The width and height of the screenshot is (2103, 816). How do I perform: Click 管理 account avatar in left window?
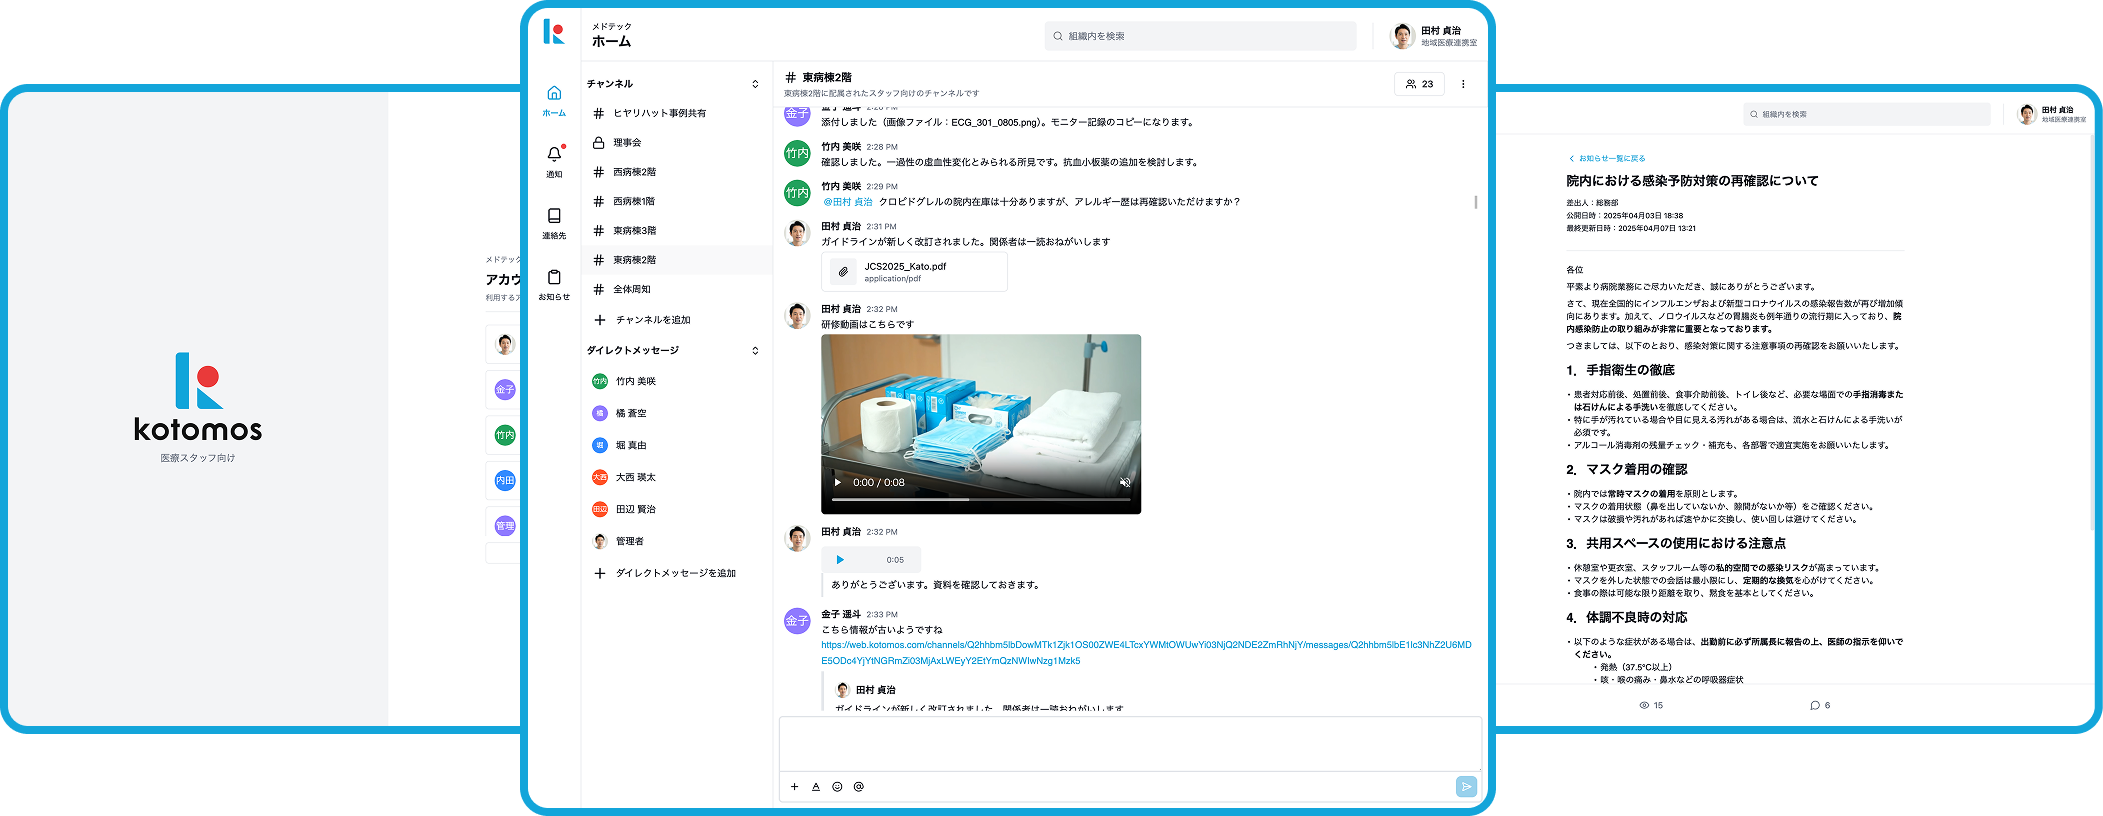(505, 525)
